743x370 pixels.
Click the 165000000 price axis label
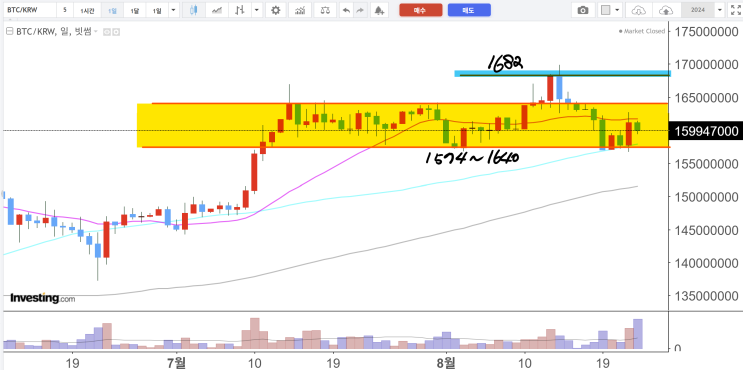(x=707, y=98)
